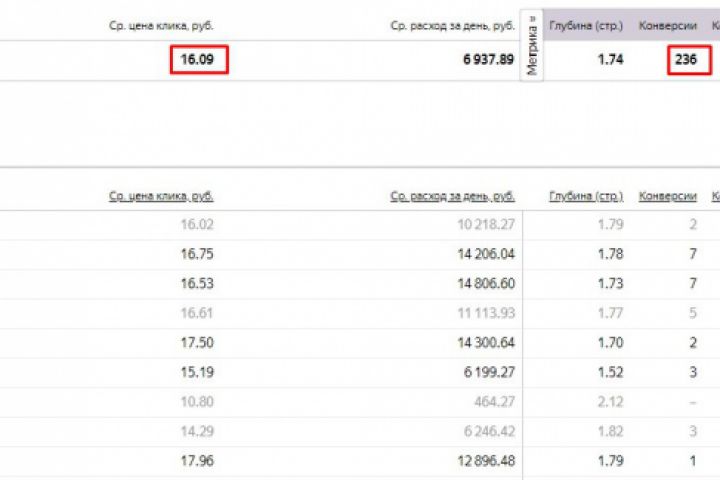Select the Конверсии label in shaded totals header
720x480 pixels.
pos(668,26)
